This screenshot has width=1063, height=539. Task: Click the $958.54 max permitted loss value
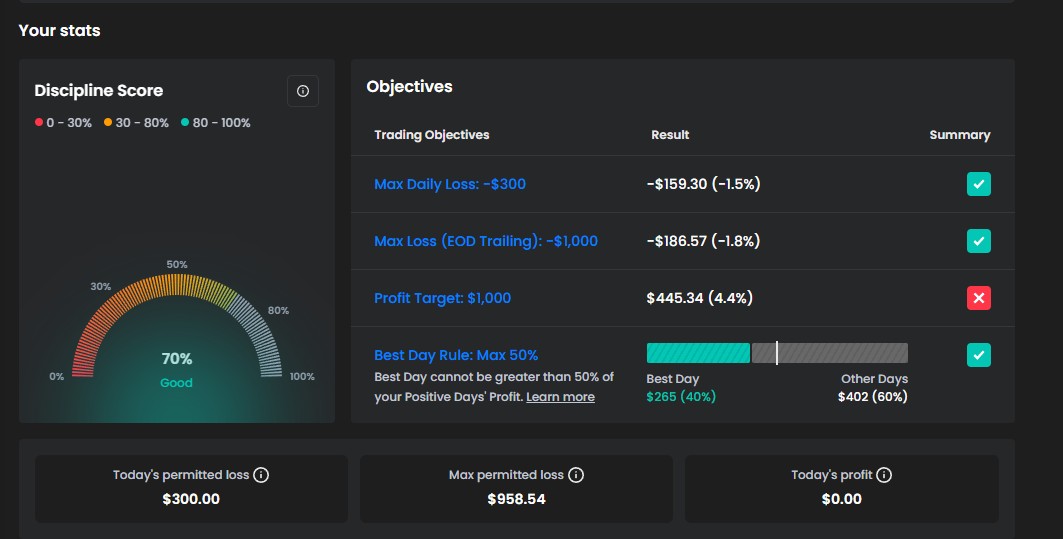[517, 499]
